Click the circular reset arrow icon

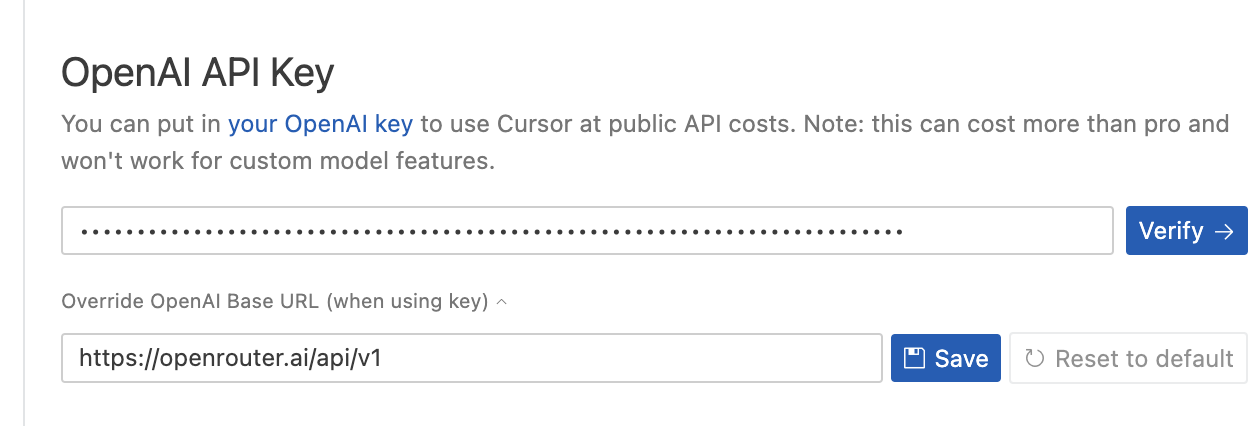click(1035, 358)
